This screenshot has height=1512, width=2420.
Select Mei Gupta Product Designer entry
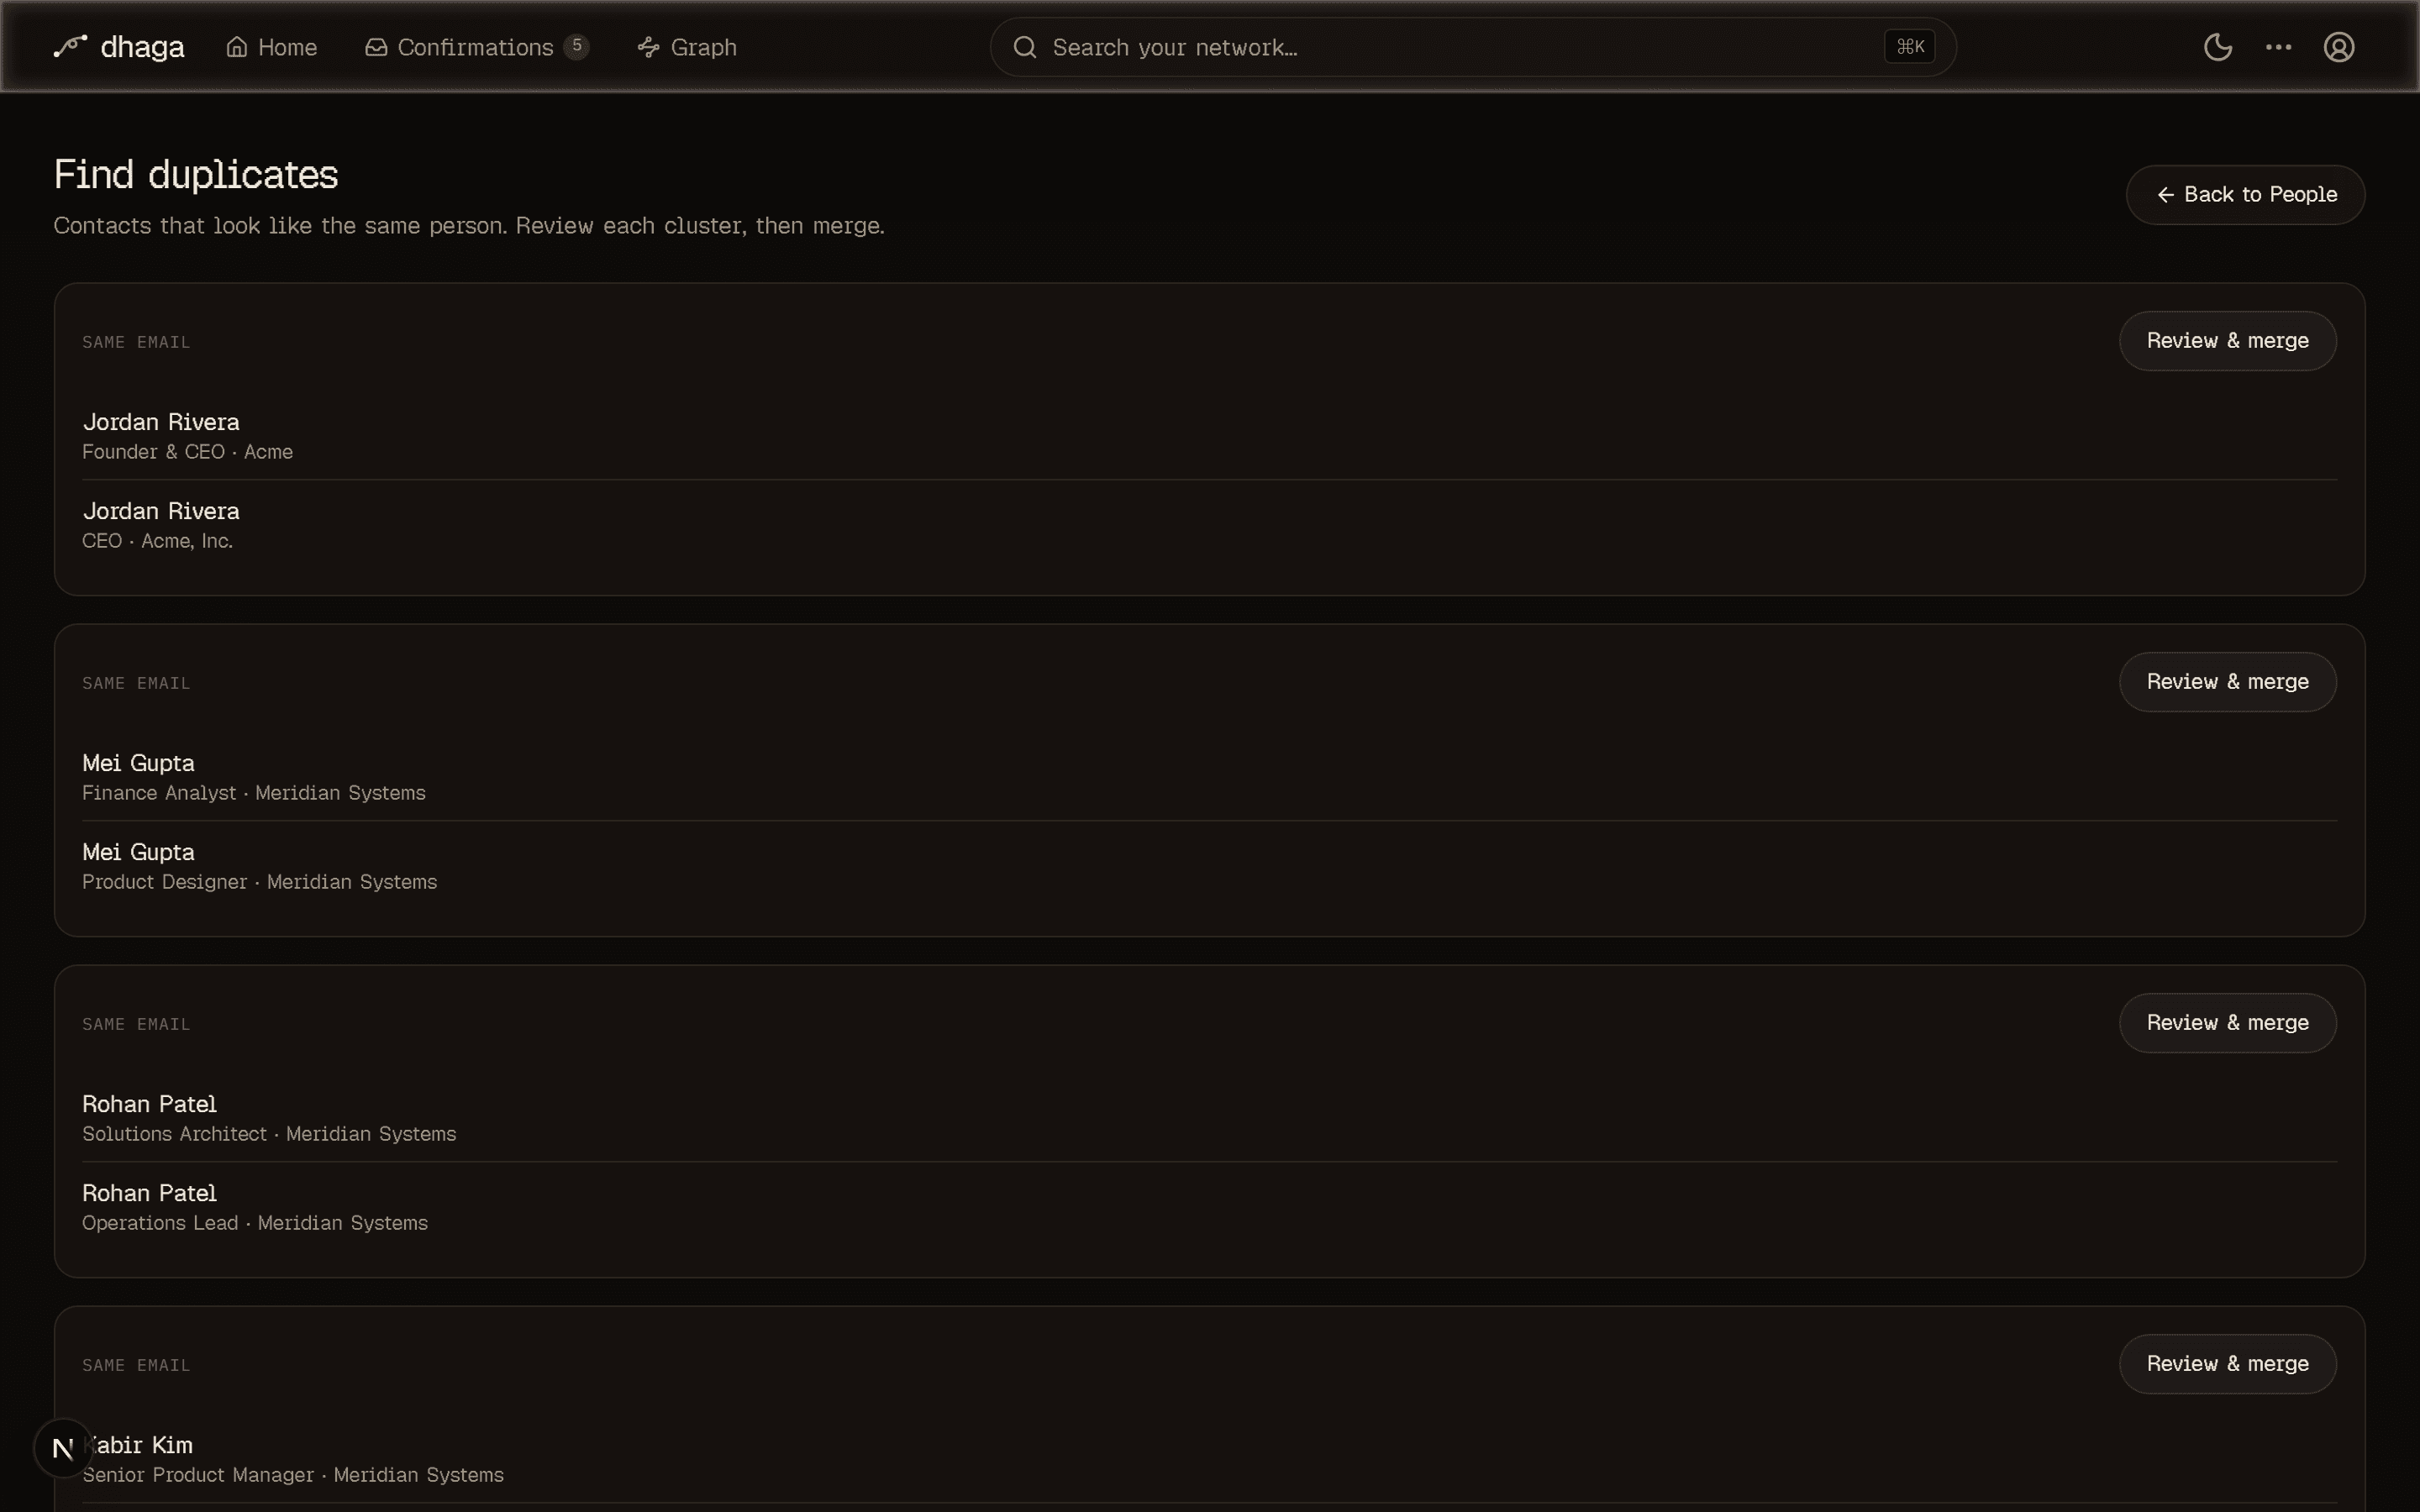(x=1209, y=866)
